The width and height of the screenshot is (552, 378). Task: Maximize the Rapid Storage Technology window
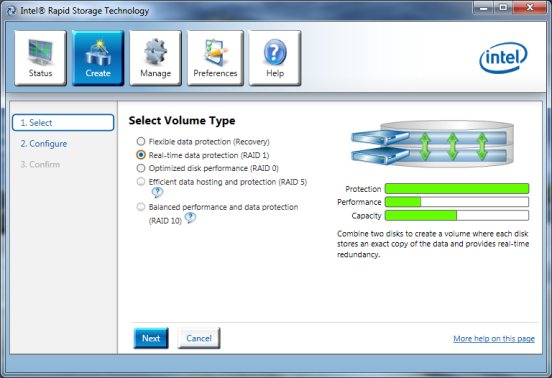pyautogui.click(x=503, y=8)
